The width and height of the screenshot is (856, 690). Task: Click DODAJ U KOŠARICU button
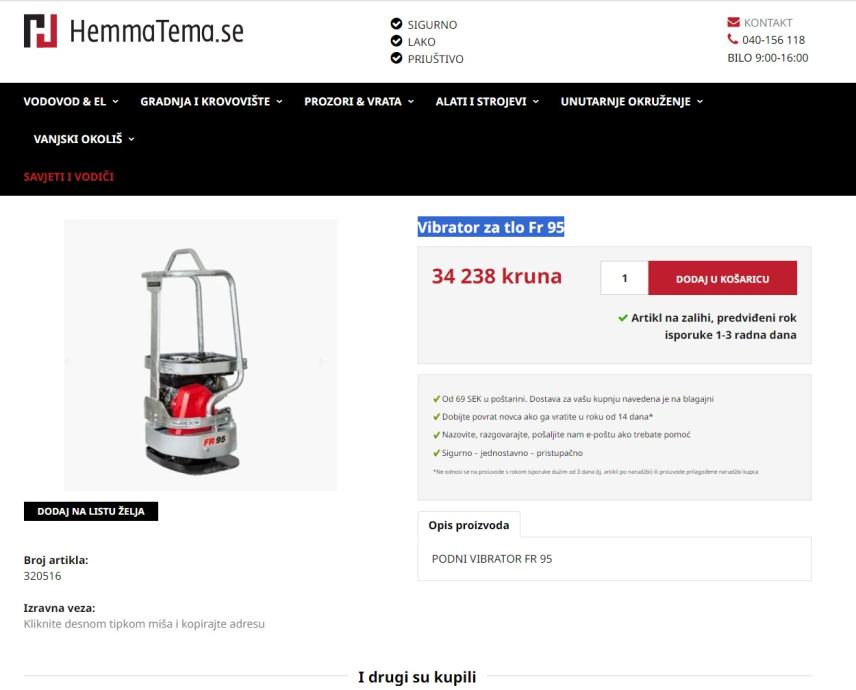(722, 278)
